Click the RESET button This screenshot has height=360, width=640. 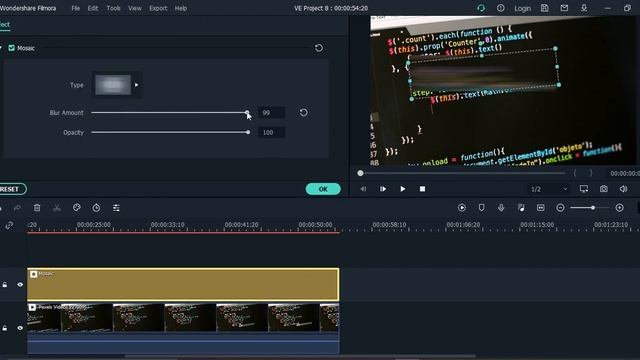click(x=11, y=189)
